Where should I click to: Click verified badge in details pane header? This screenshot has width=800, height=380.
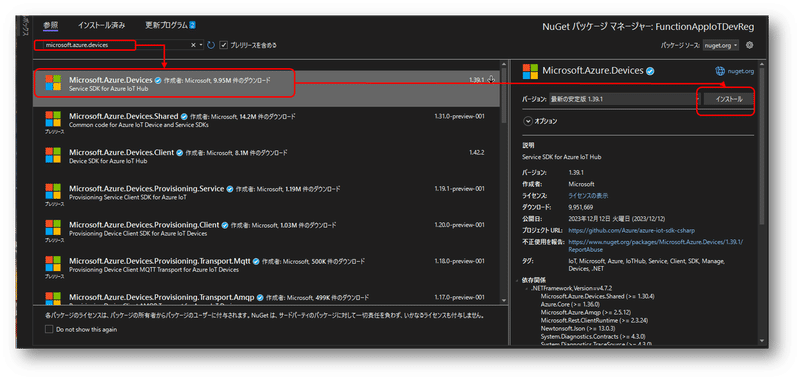(650, 71)
